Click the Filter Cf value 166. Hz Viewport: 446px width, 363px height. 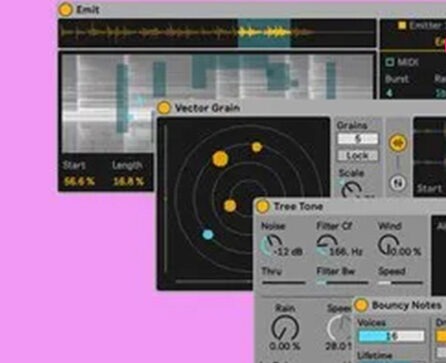pyautogui.click(x=346, y=252)
